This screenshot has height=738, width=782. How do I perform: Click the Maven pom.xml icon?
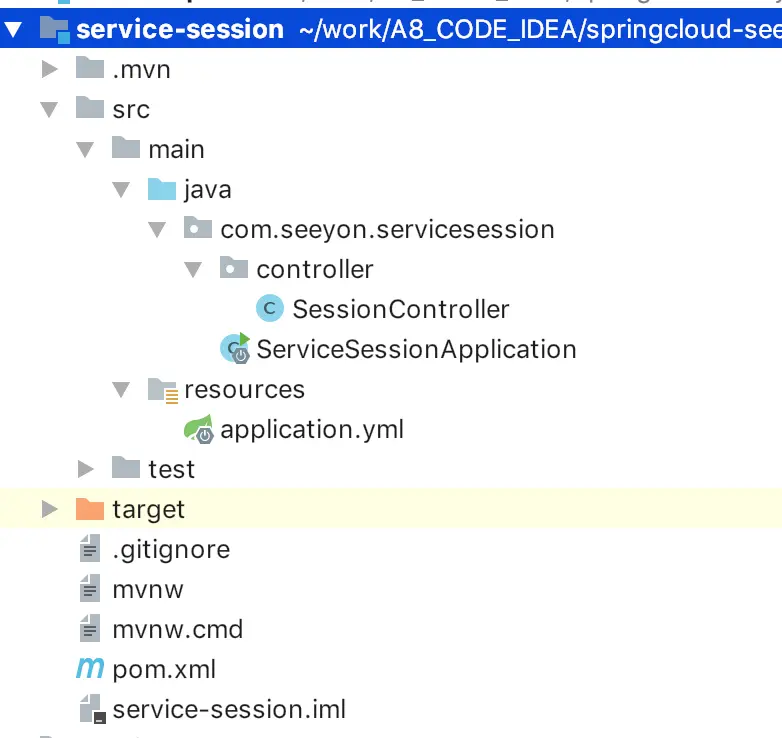[90, 669]
